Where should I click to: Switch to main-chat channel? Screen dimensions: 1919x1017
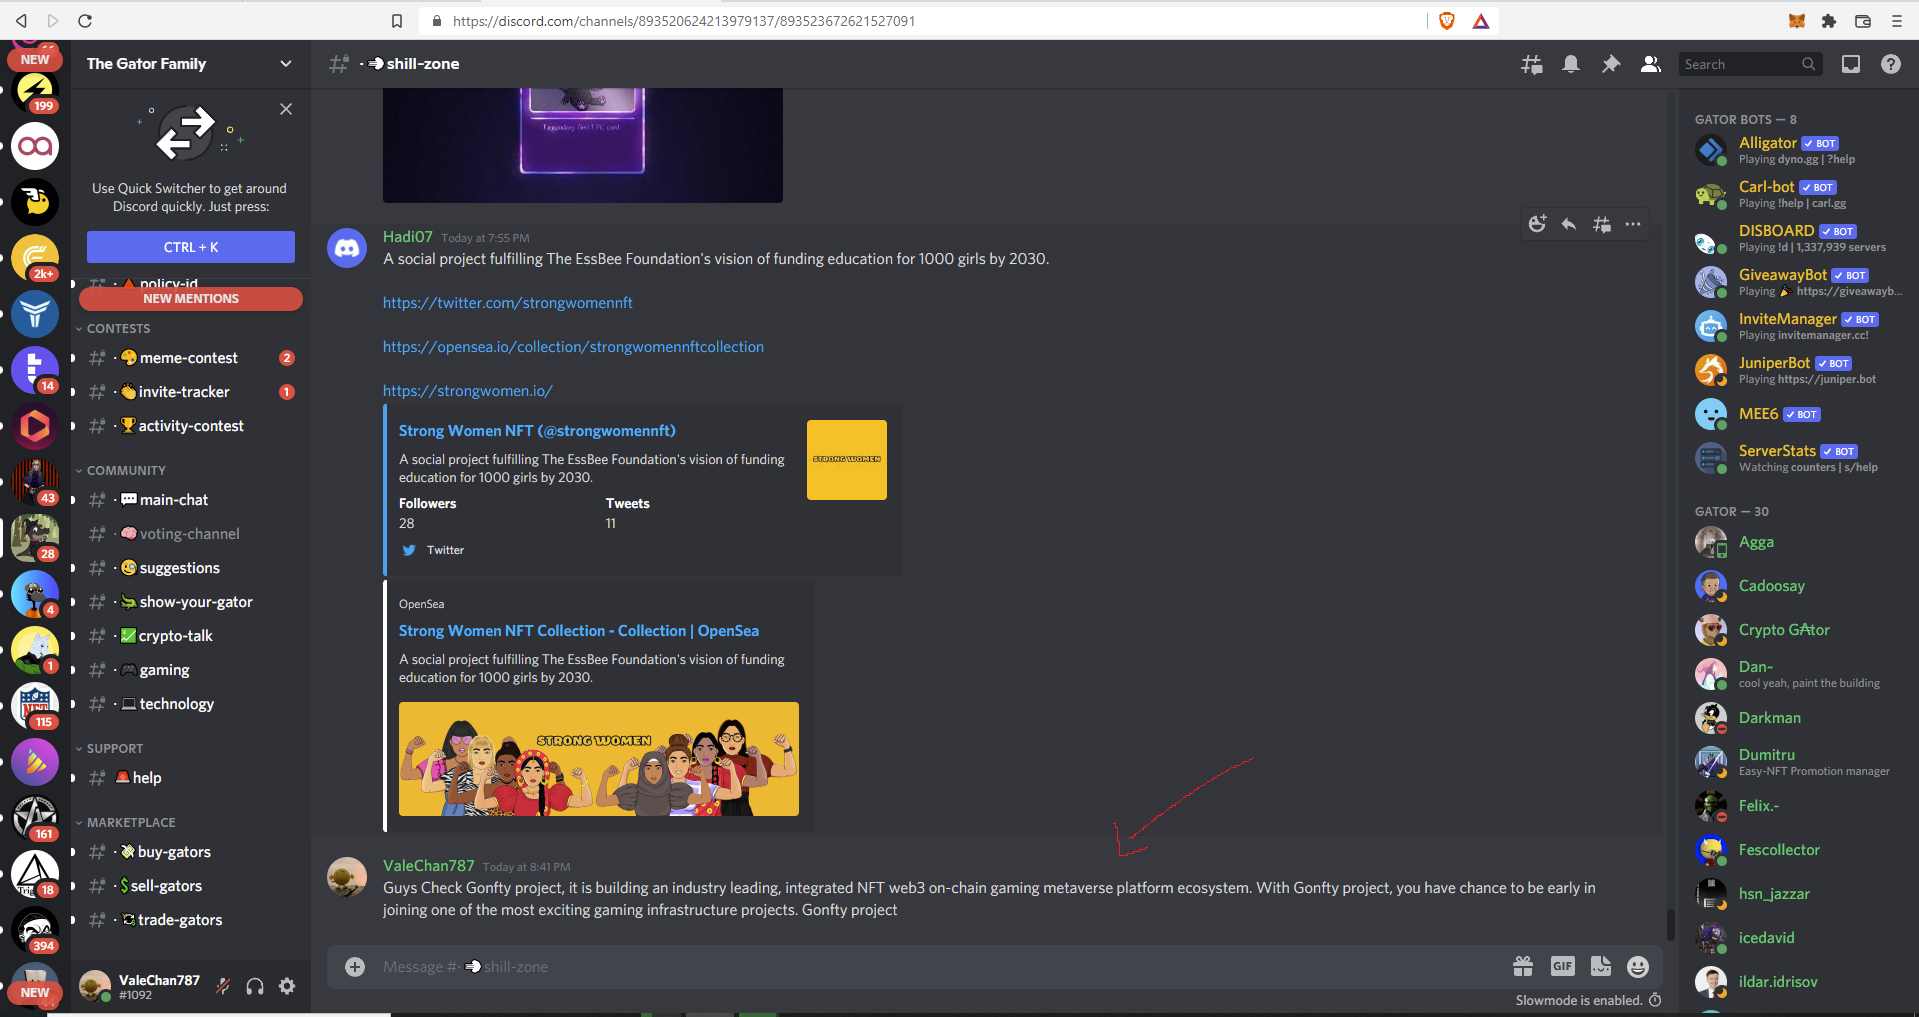191,500
